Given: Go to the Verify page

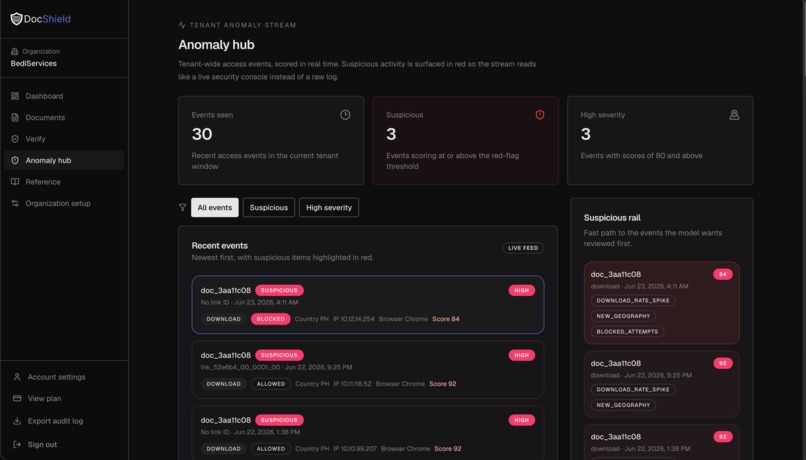Looking at the screenshot, I should tap(64, 139).
